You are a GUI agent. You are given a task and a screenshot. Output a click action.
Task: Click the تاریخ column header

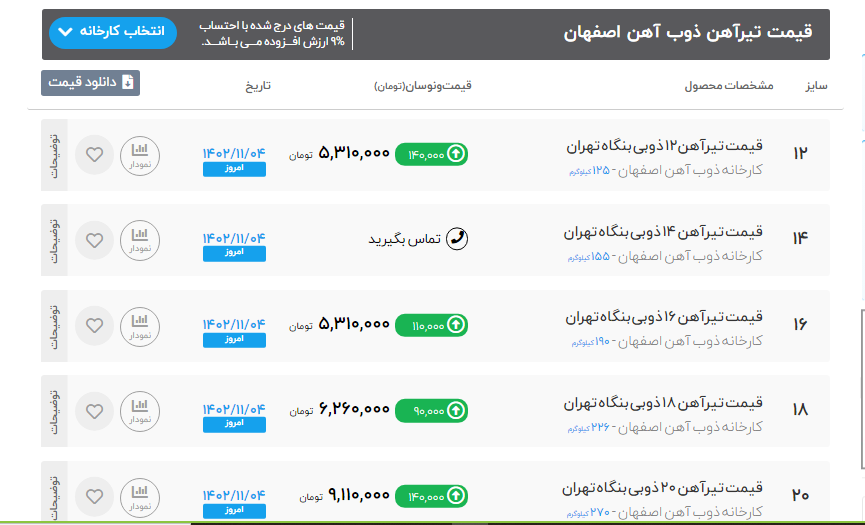click(258, 86)
